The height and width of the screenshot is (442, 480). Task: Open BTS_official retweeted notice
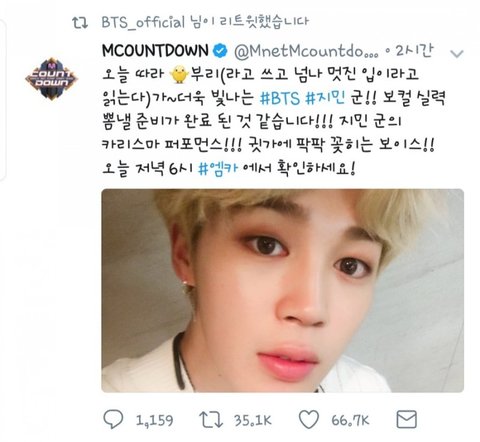(205, 23)
